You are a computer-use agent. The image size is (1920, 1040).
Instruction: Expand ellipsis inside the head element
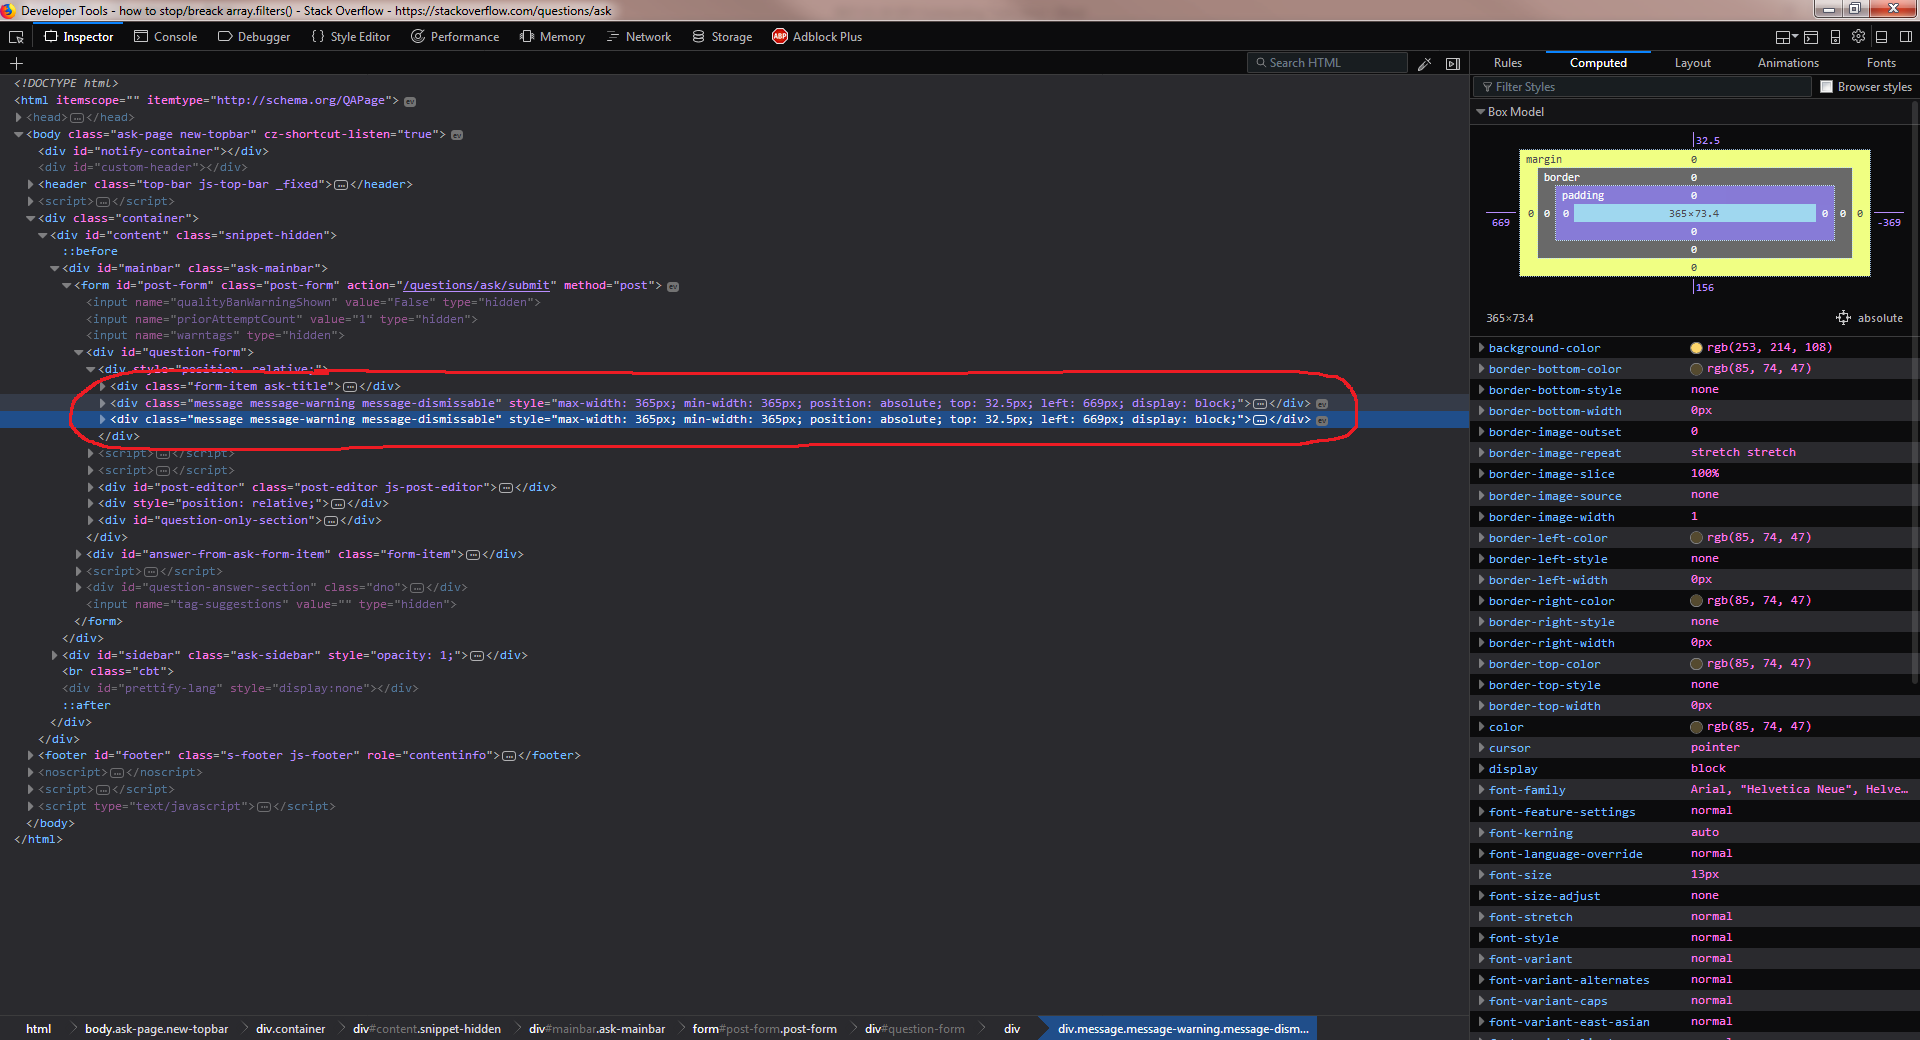click(77, 118)
